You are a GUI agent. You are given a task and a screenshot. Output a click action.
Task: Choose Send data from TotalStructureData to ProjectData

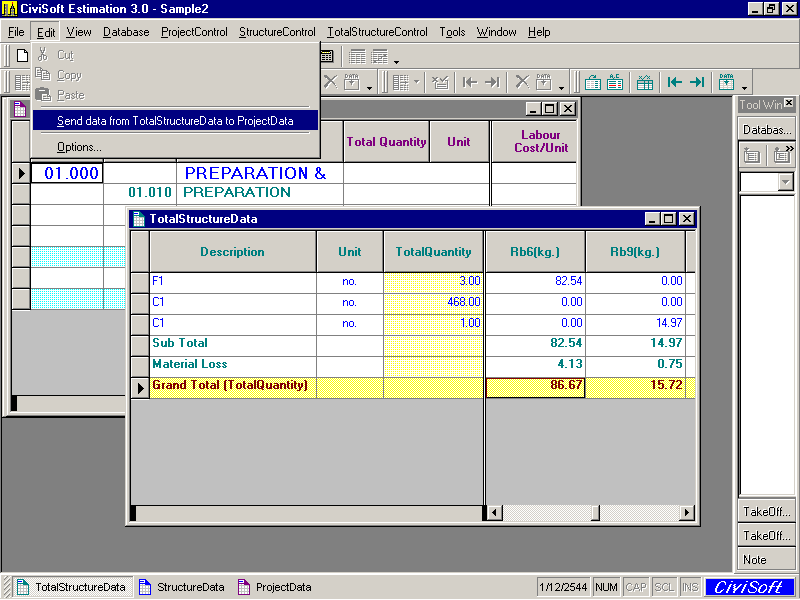click(x=176, y=121)
